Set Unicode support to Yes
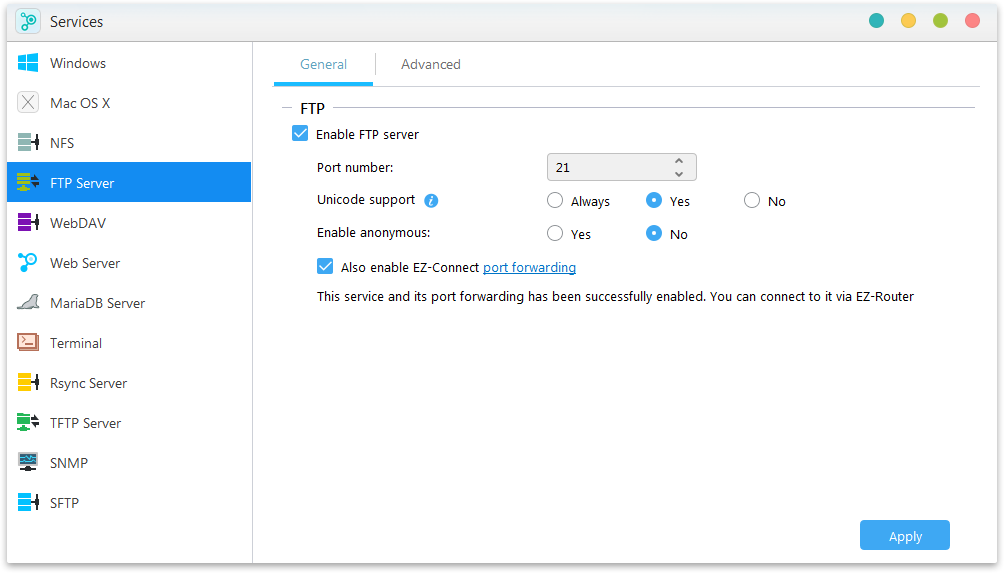The width and height of the screenshot is (1004, 573). (654, 200)
